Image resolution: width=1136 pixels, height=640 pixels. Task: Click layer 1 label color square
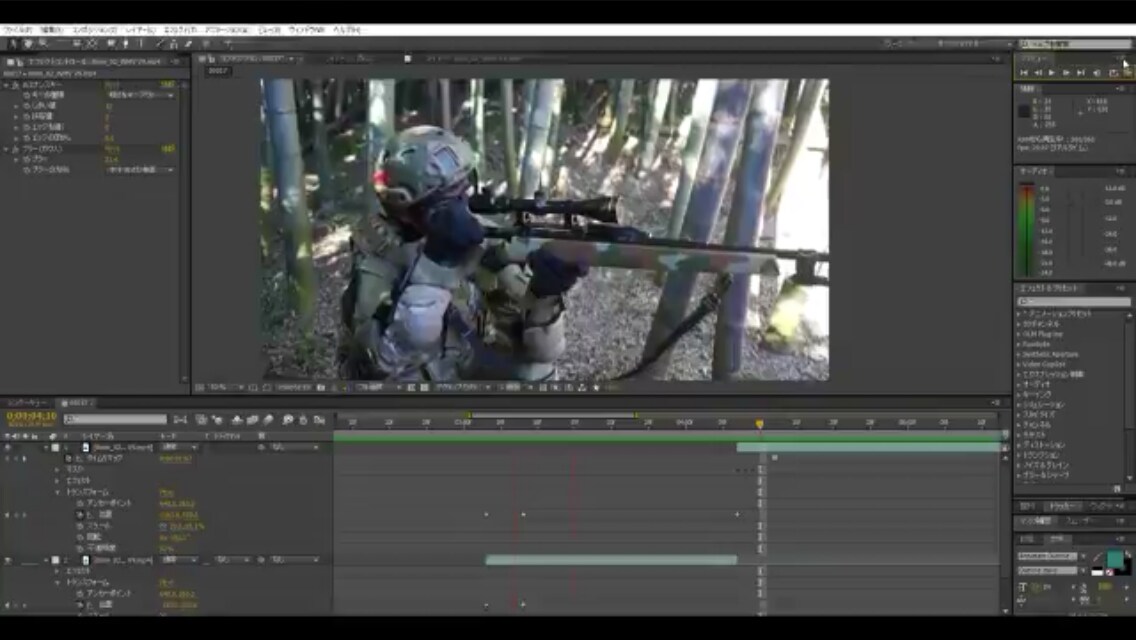(55, 448)
